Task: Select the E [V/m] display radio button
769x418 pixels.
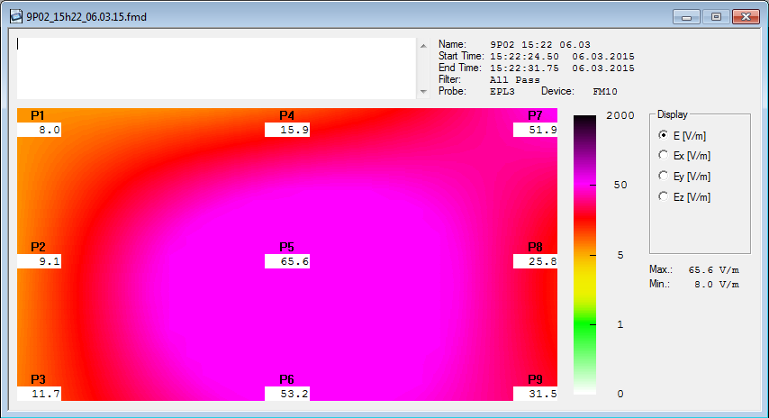Action: [663, 135]
